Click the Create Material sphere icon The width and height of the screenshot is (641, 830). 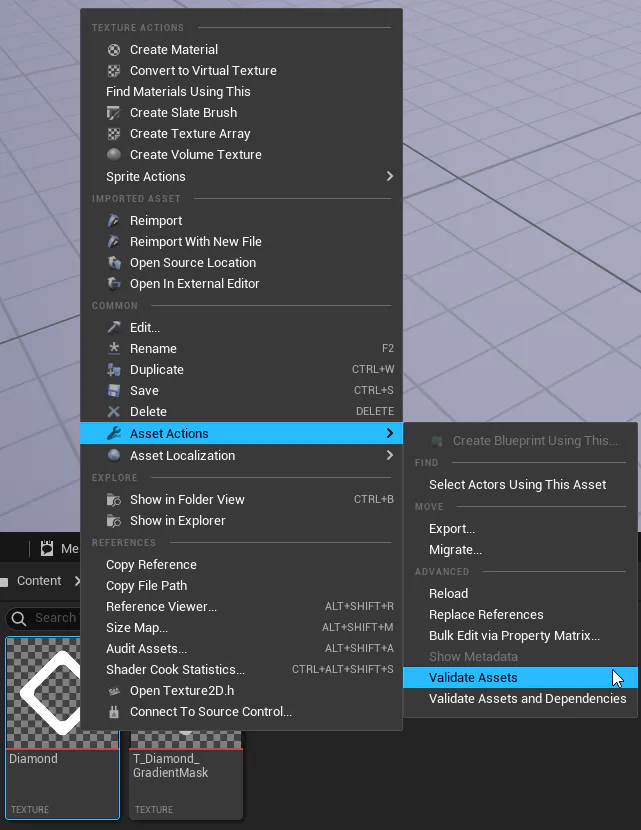click(114, 49)
